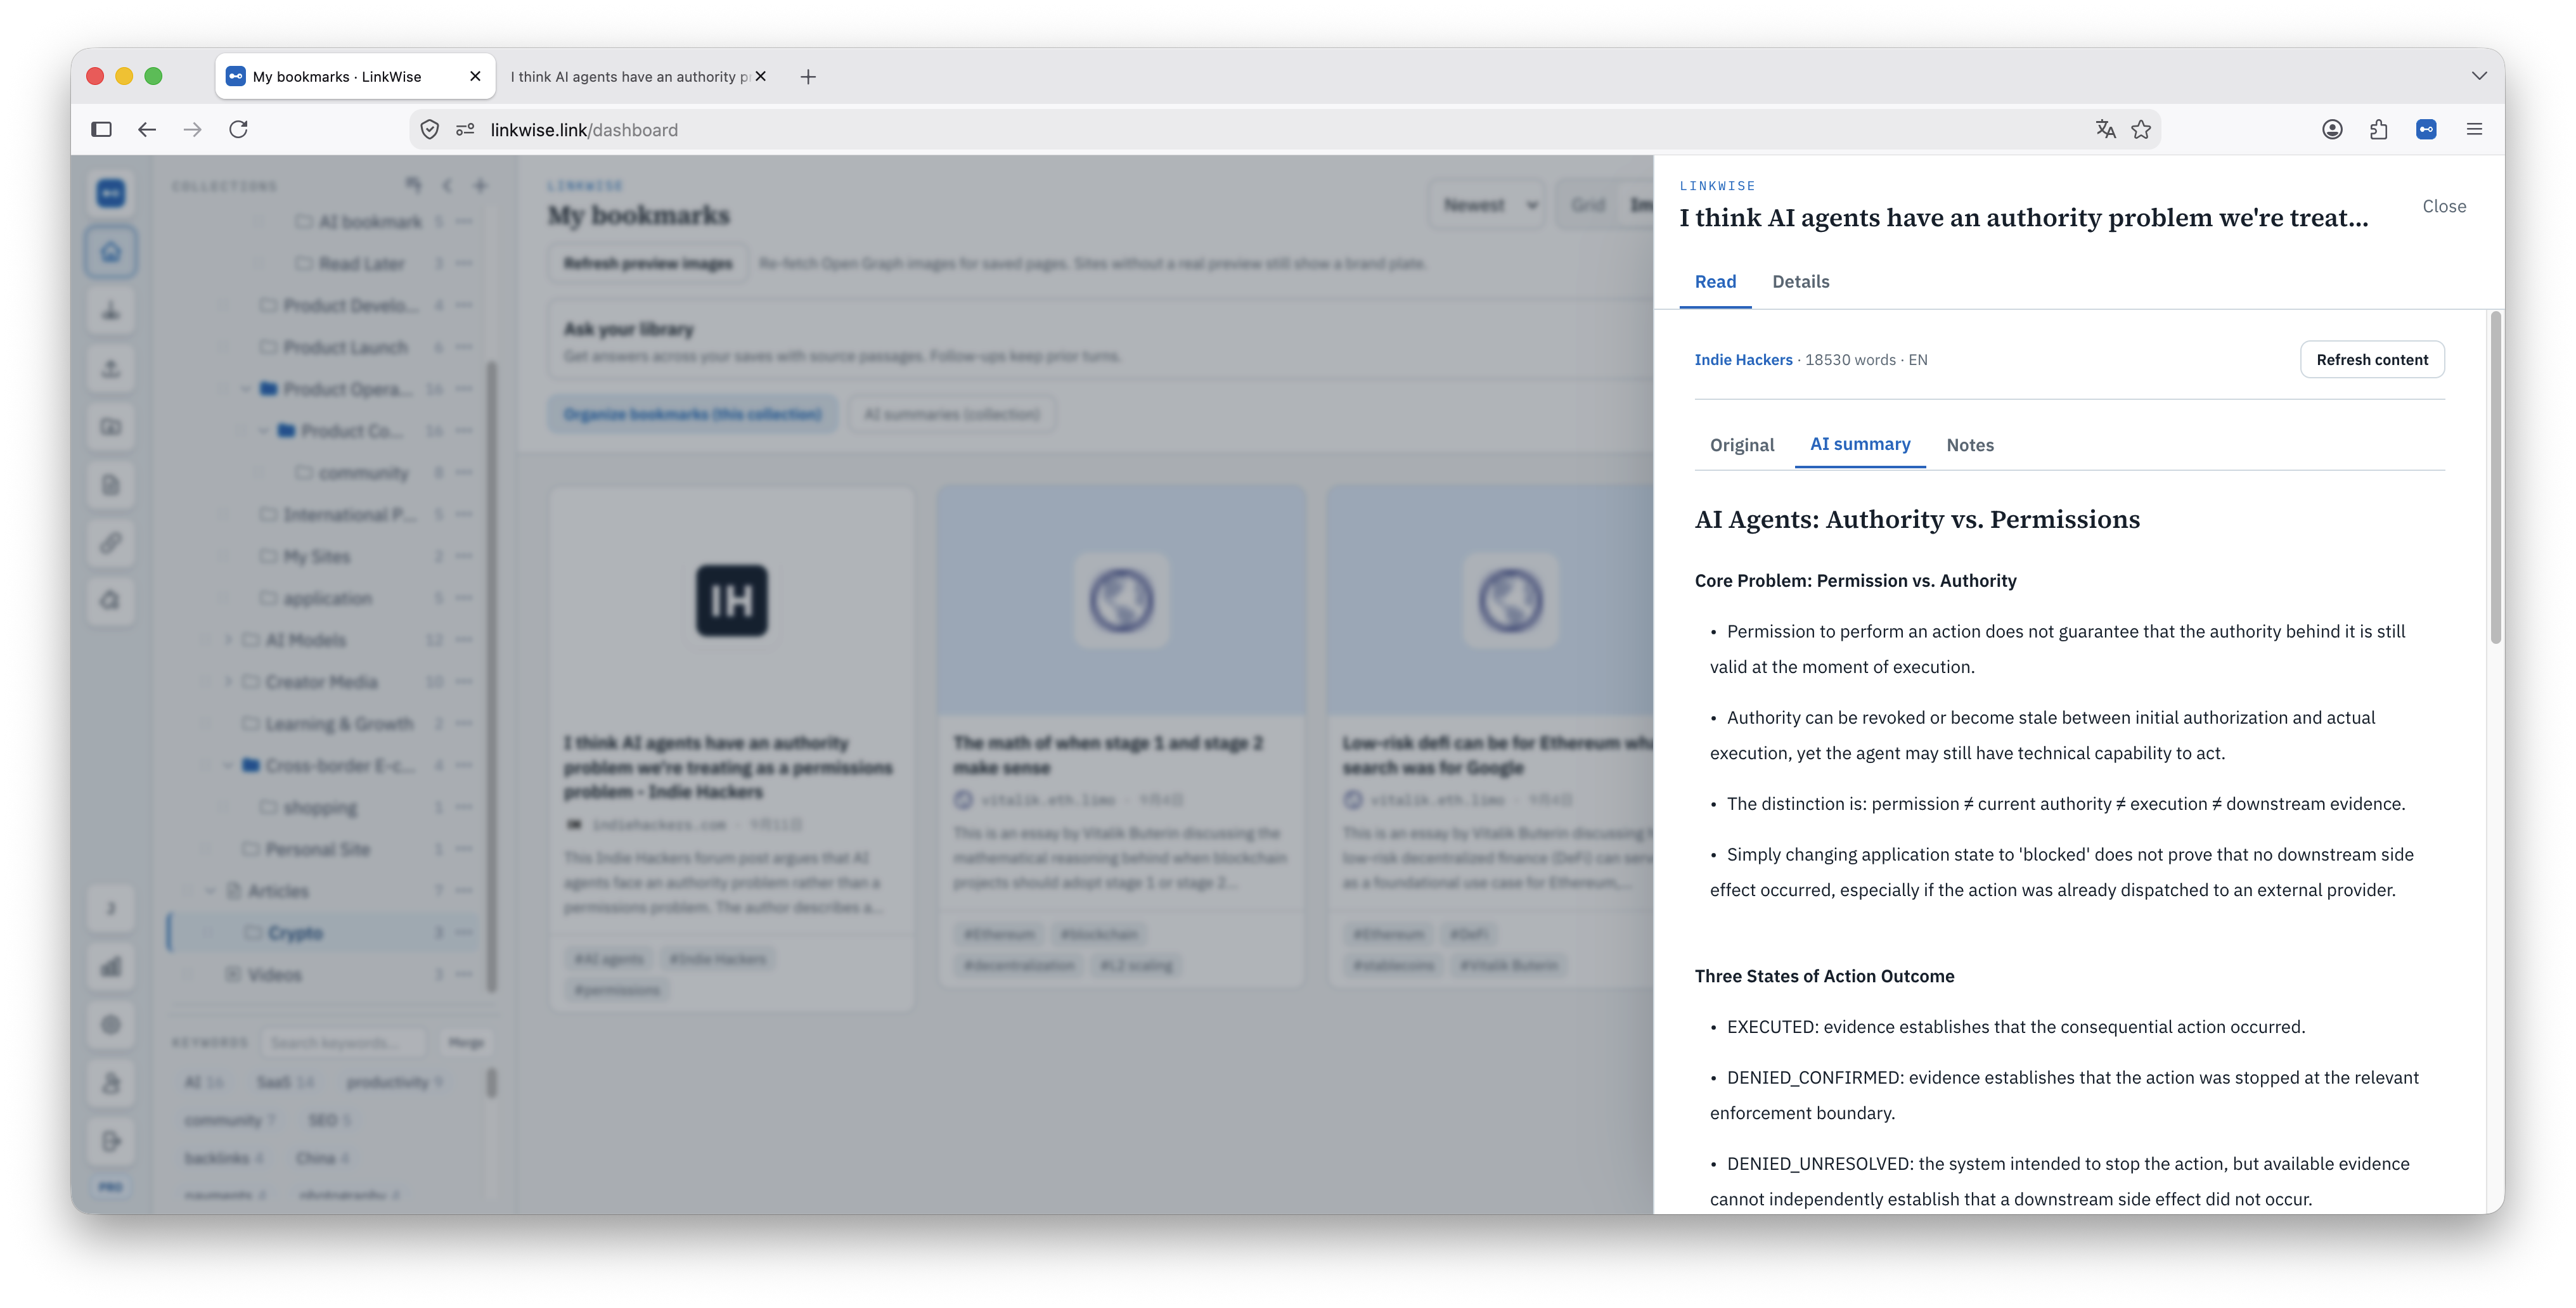Collapse the Articles group
2576x1308 pixels.
click(210, 891)
